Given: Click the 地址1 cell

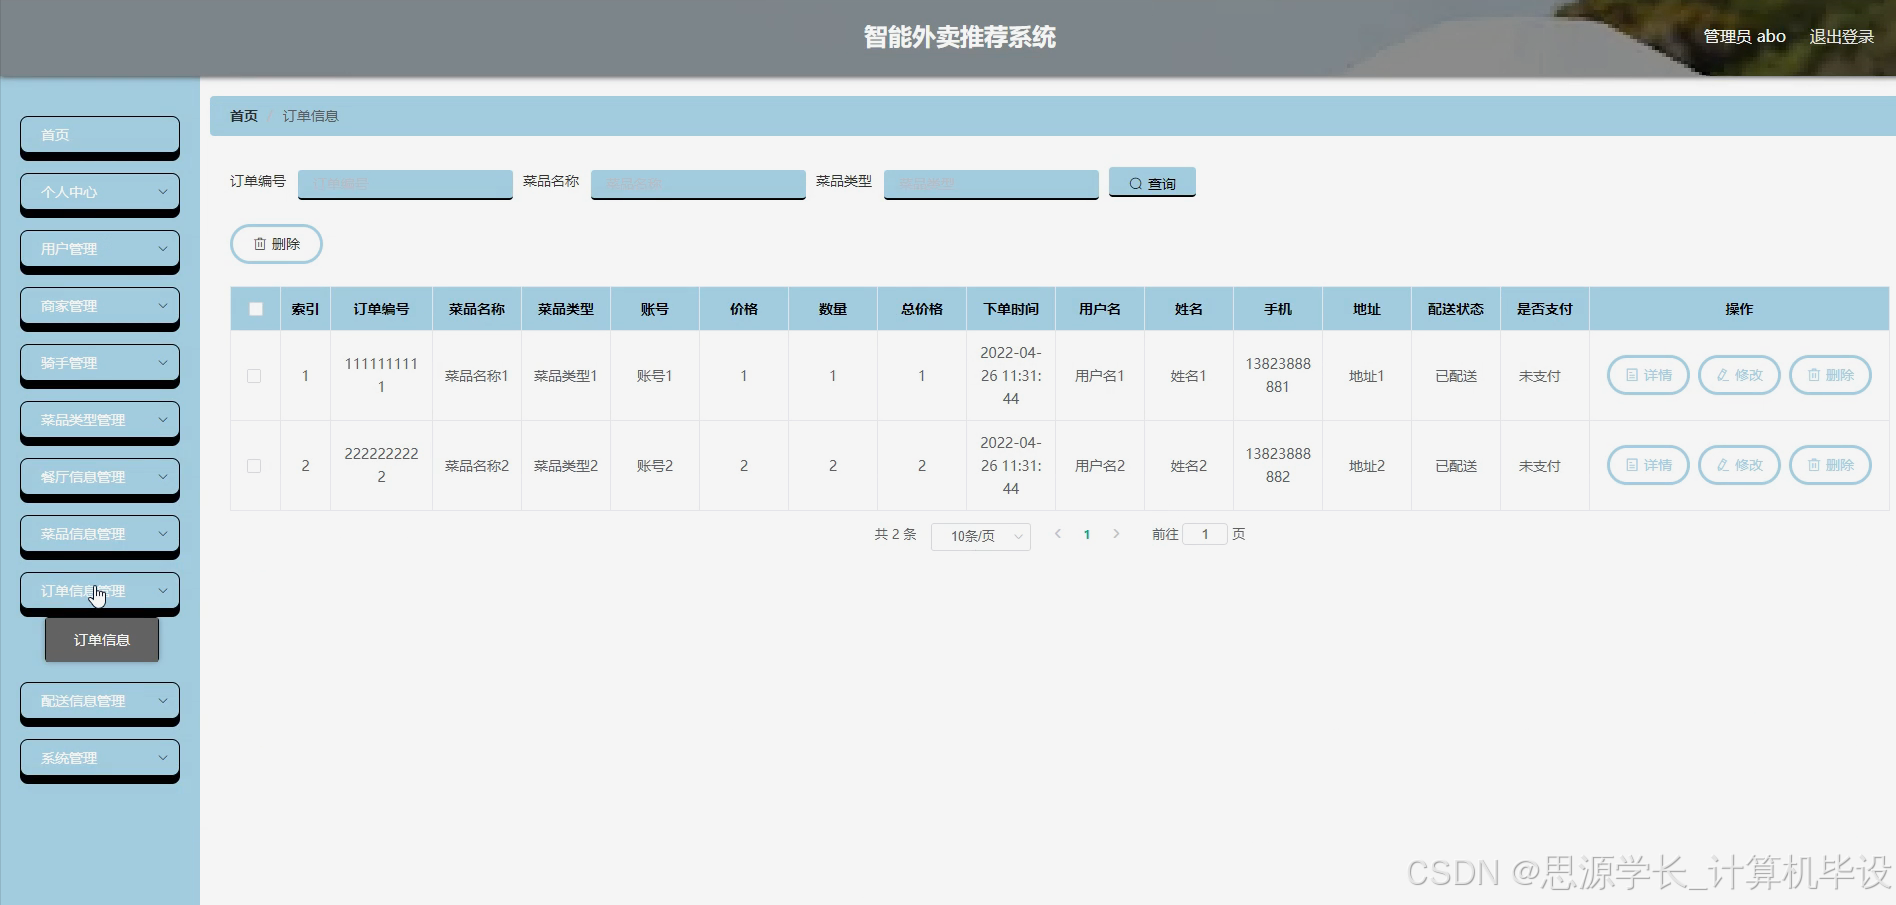Looking at the screenshot, I should pos(1367,376).
